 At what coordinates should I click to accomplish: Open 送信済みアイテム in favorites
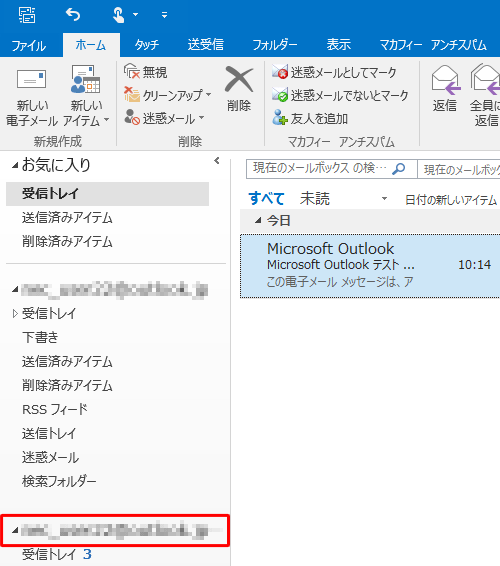67,218
